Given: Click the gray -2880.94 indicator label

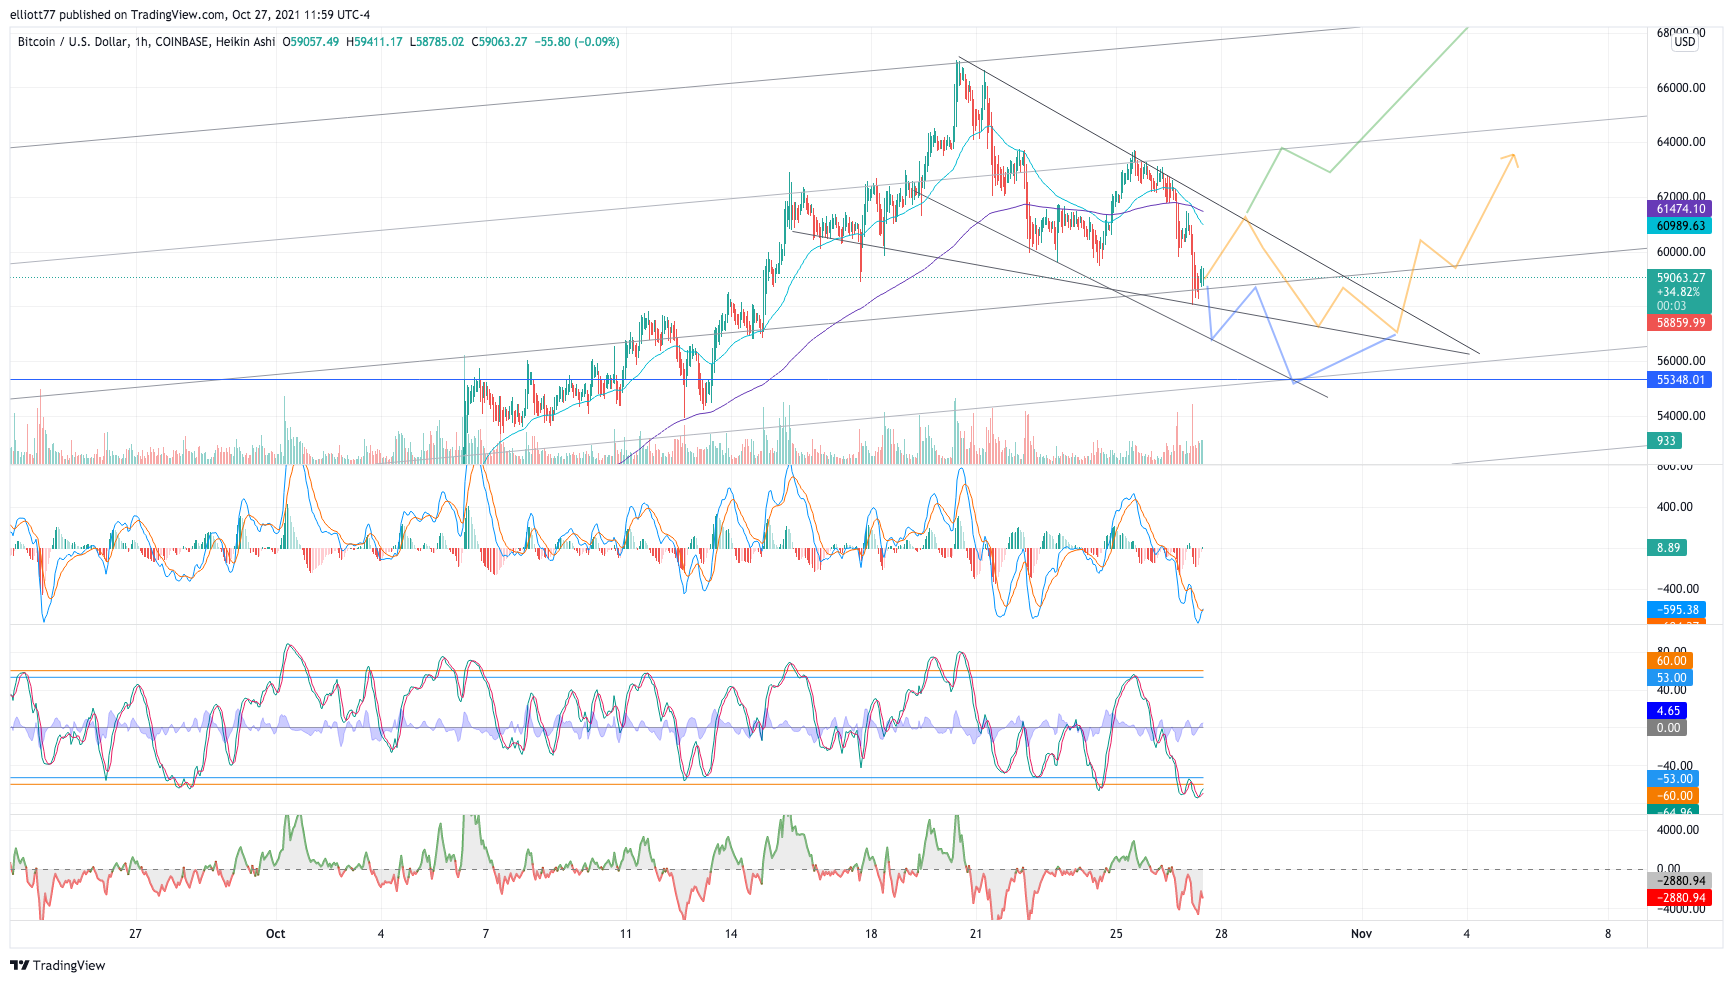Looking at the screenshot, I should (x=1679, y=881).
